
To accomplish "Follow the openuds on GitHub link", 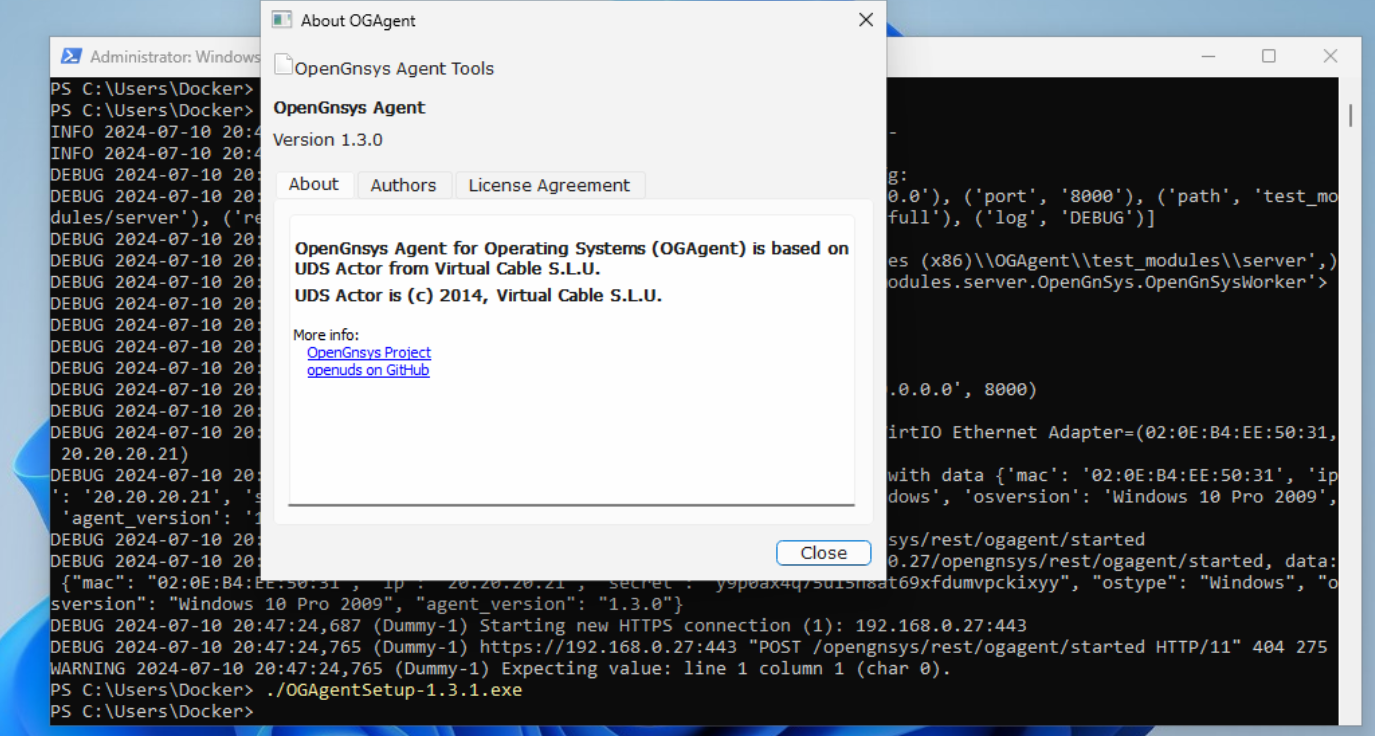I will point(368,370).
